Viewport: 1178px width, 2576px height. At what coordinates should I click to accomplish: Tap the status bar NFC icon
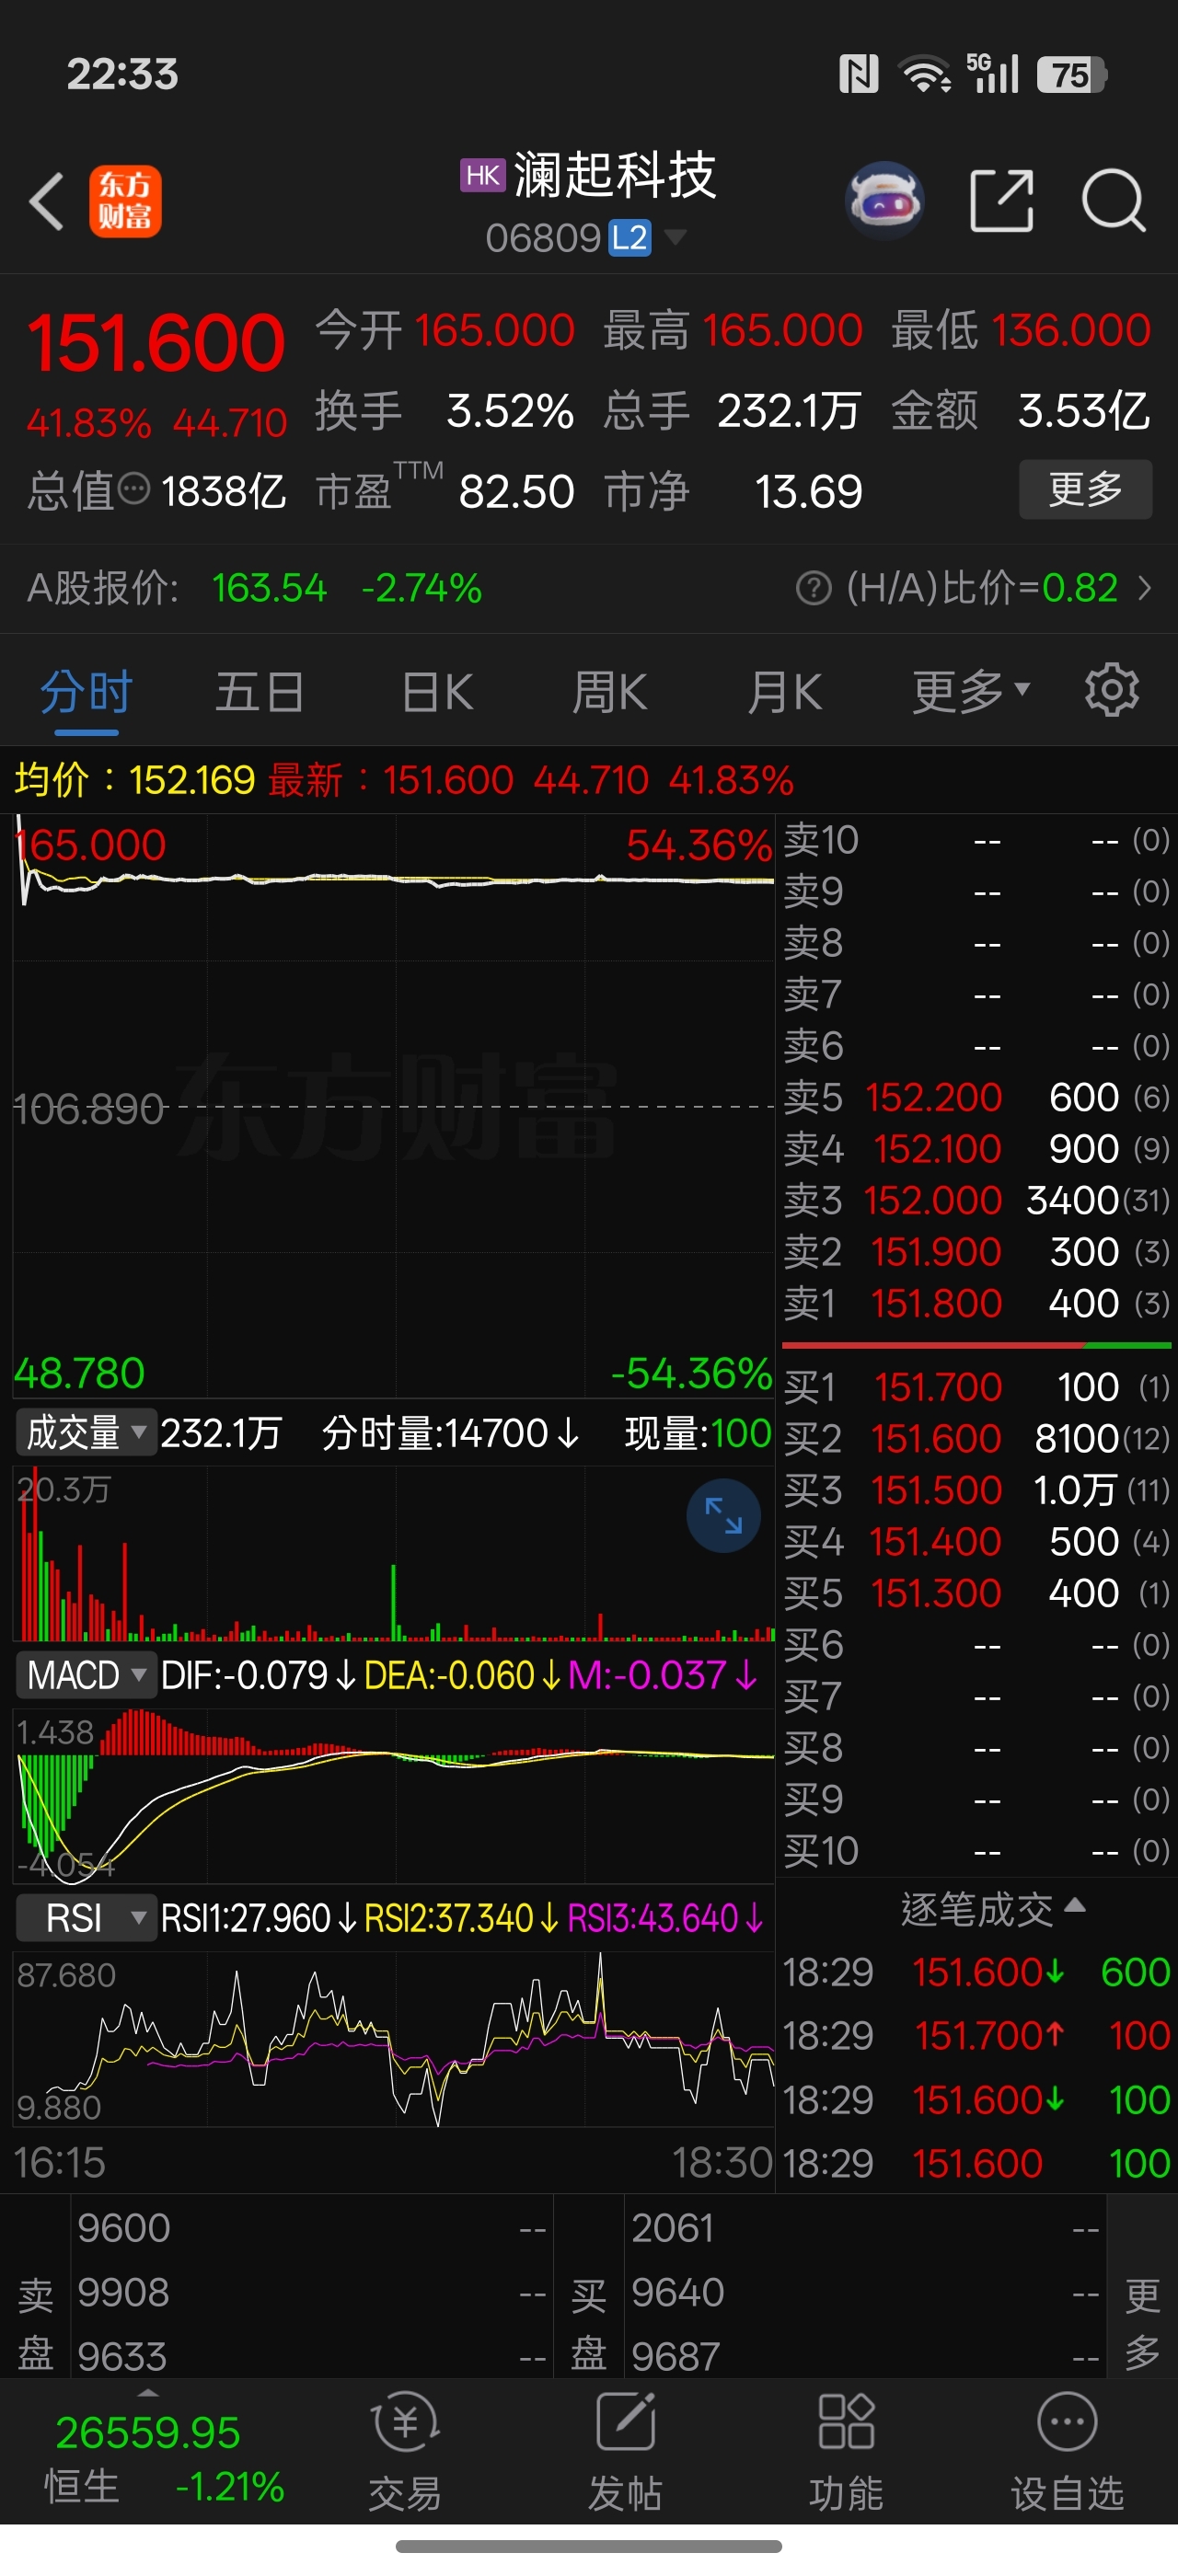point(858,74)
